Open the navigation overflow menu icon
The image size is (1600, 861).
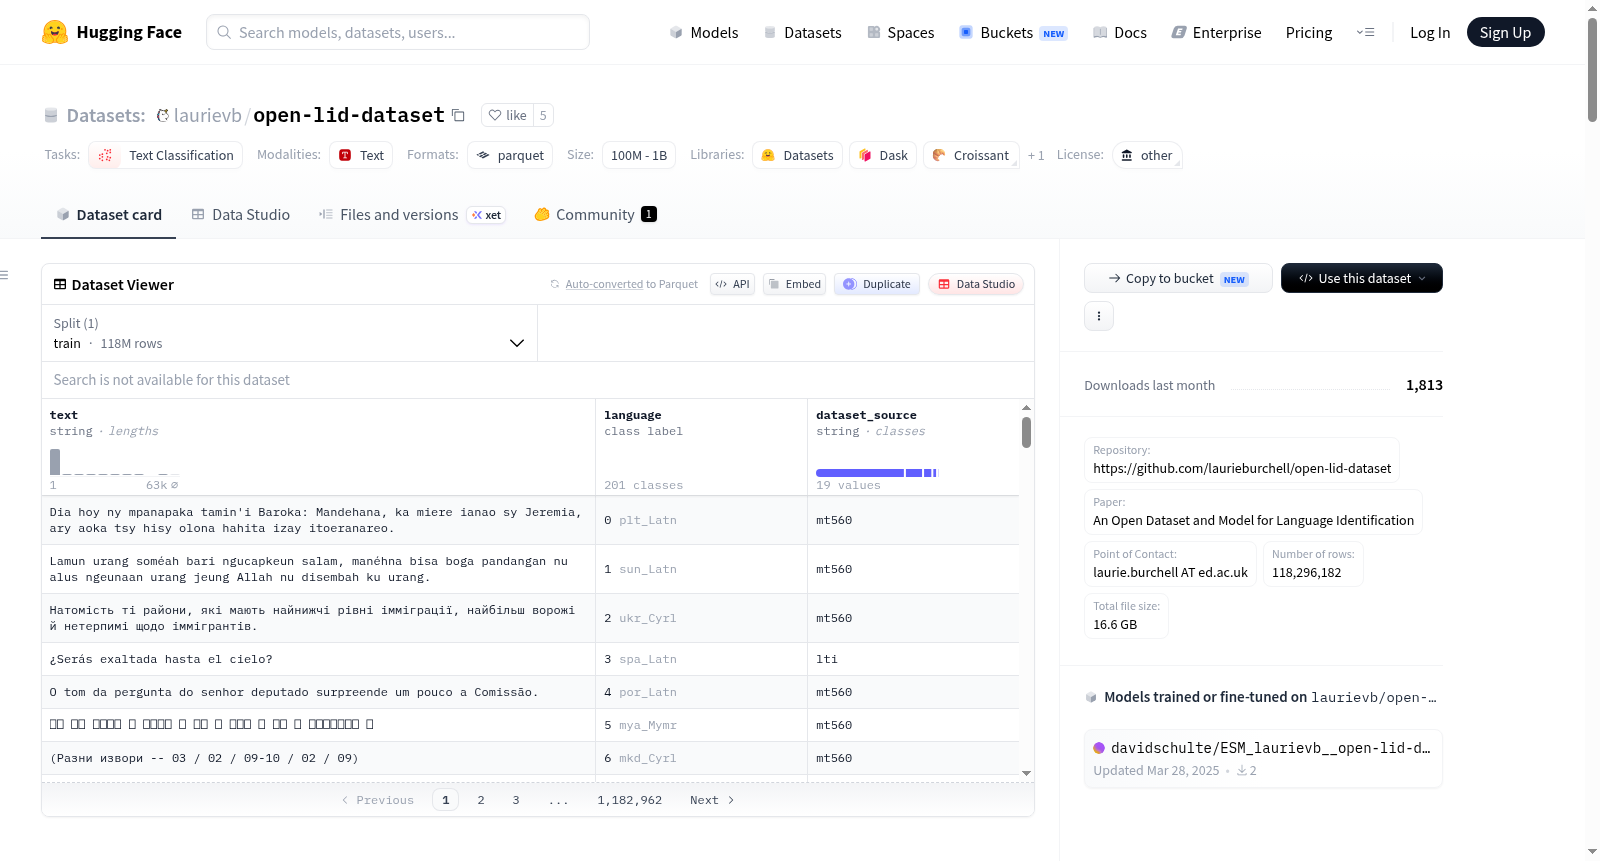click(1365, 32)
